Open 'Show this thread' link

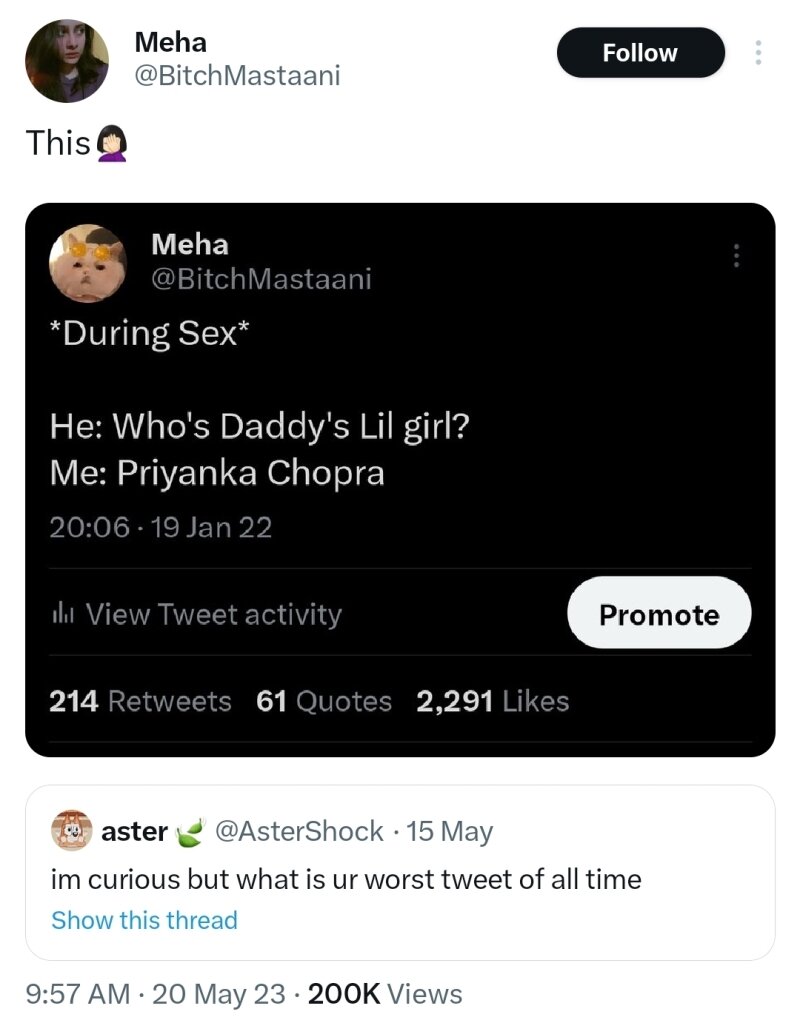(144, 920)
